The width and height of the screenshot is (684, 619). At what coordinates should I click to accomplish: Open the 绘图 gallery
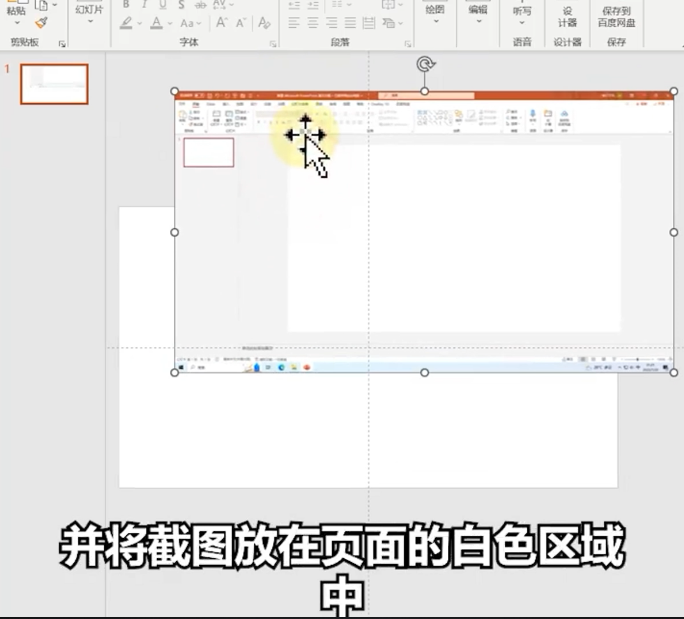435,12
